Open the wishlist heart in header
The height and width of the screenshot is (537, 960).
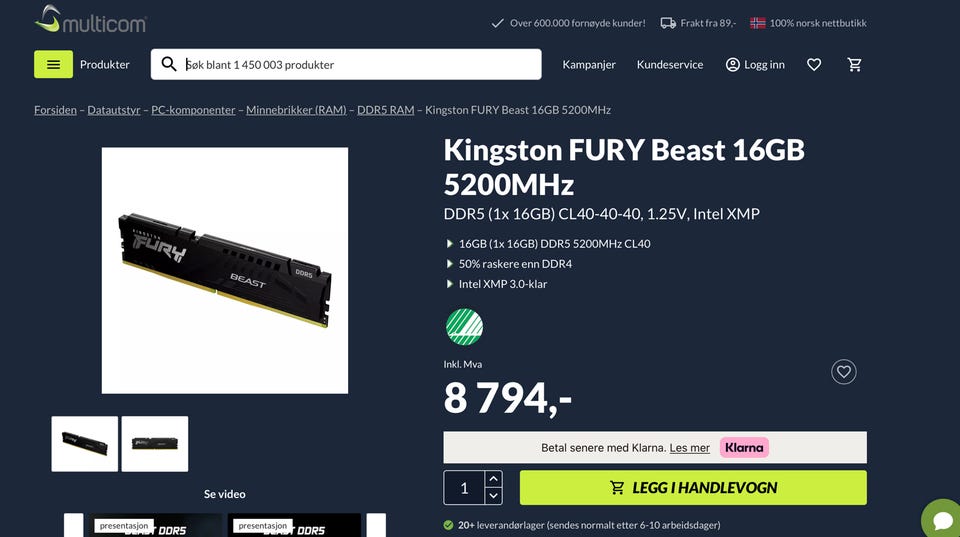(814, 64)
